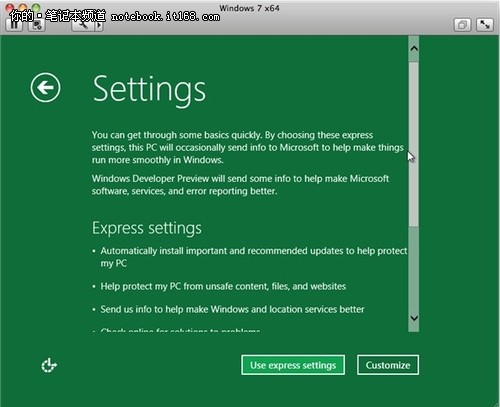This screenshot has height=407, width=500.
Task: Click the settings scrollbar thumb
Action: pyautogui.click(x=414, y=144)
